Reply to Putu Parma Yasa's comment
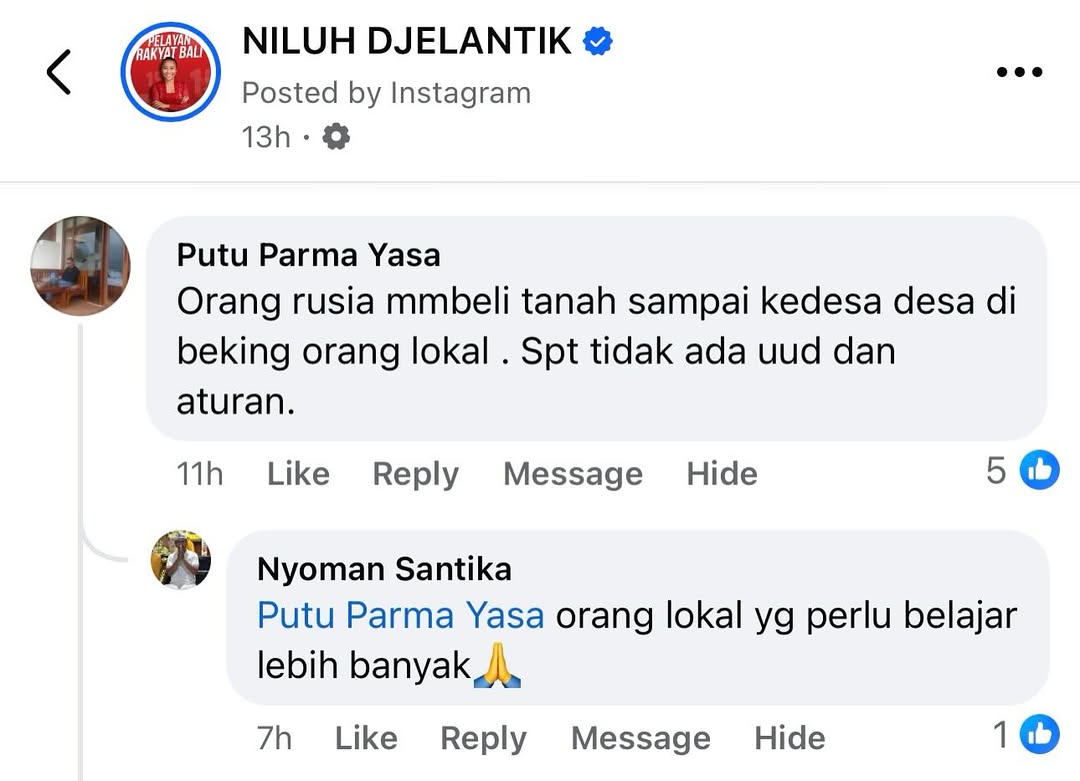 pyautogui.click(x=415, y=473)
